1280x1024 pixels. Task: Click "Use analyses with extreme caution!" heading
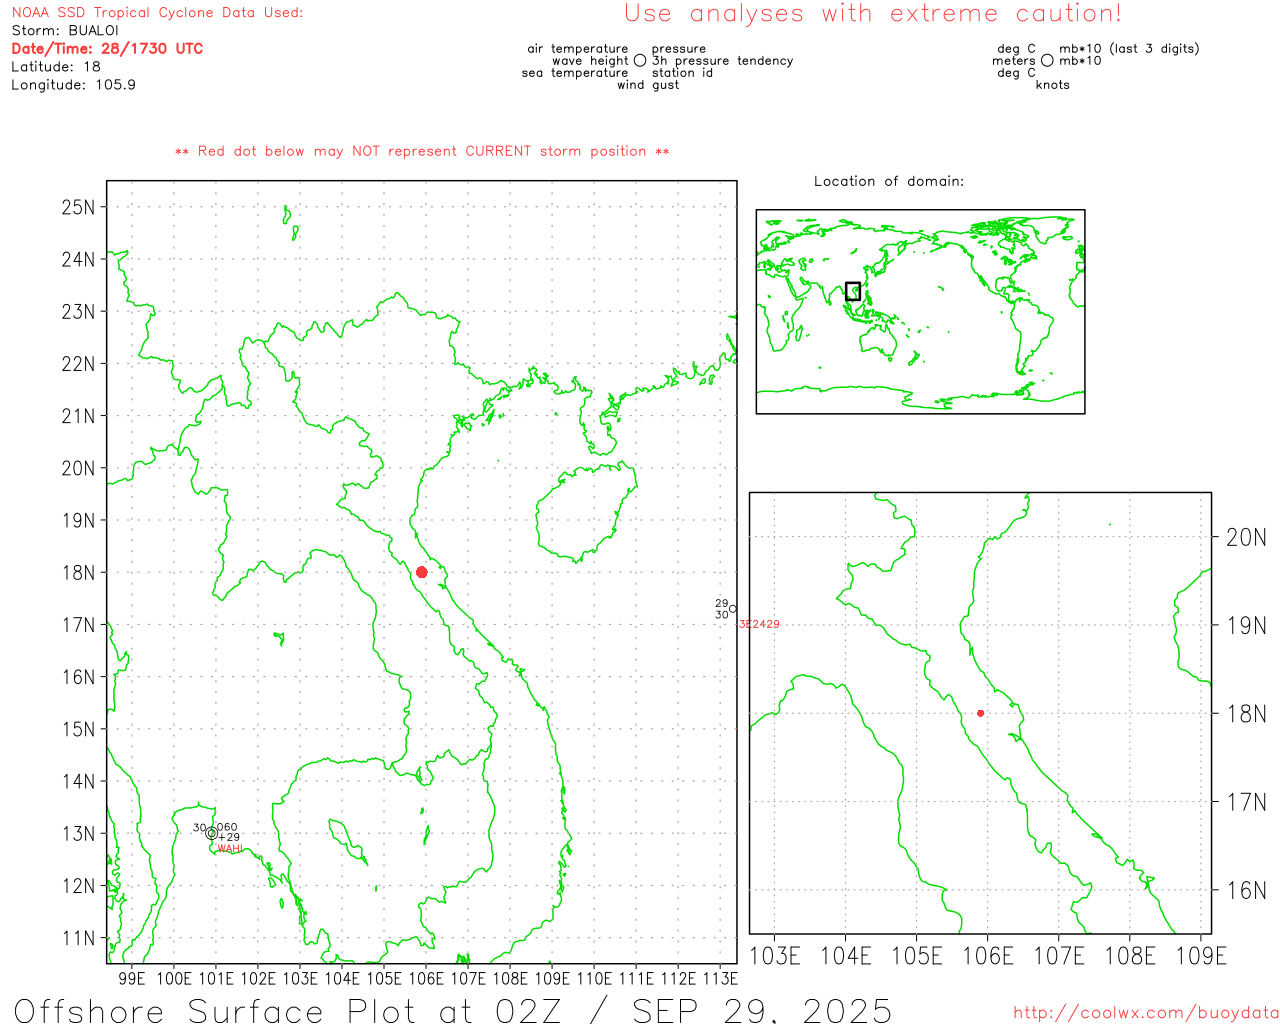872,14
